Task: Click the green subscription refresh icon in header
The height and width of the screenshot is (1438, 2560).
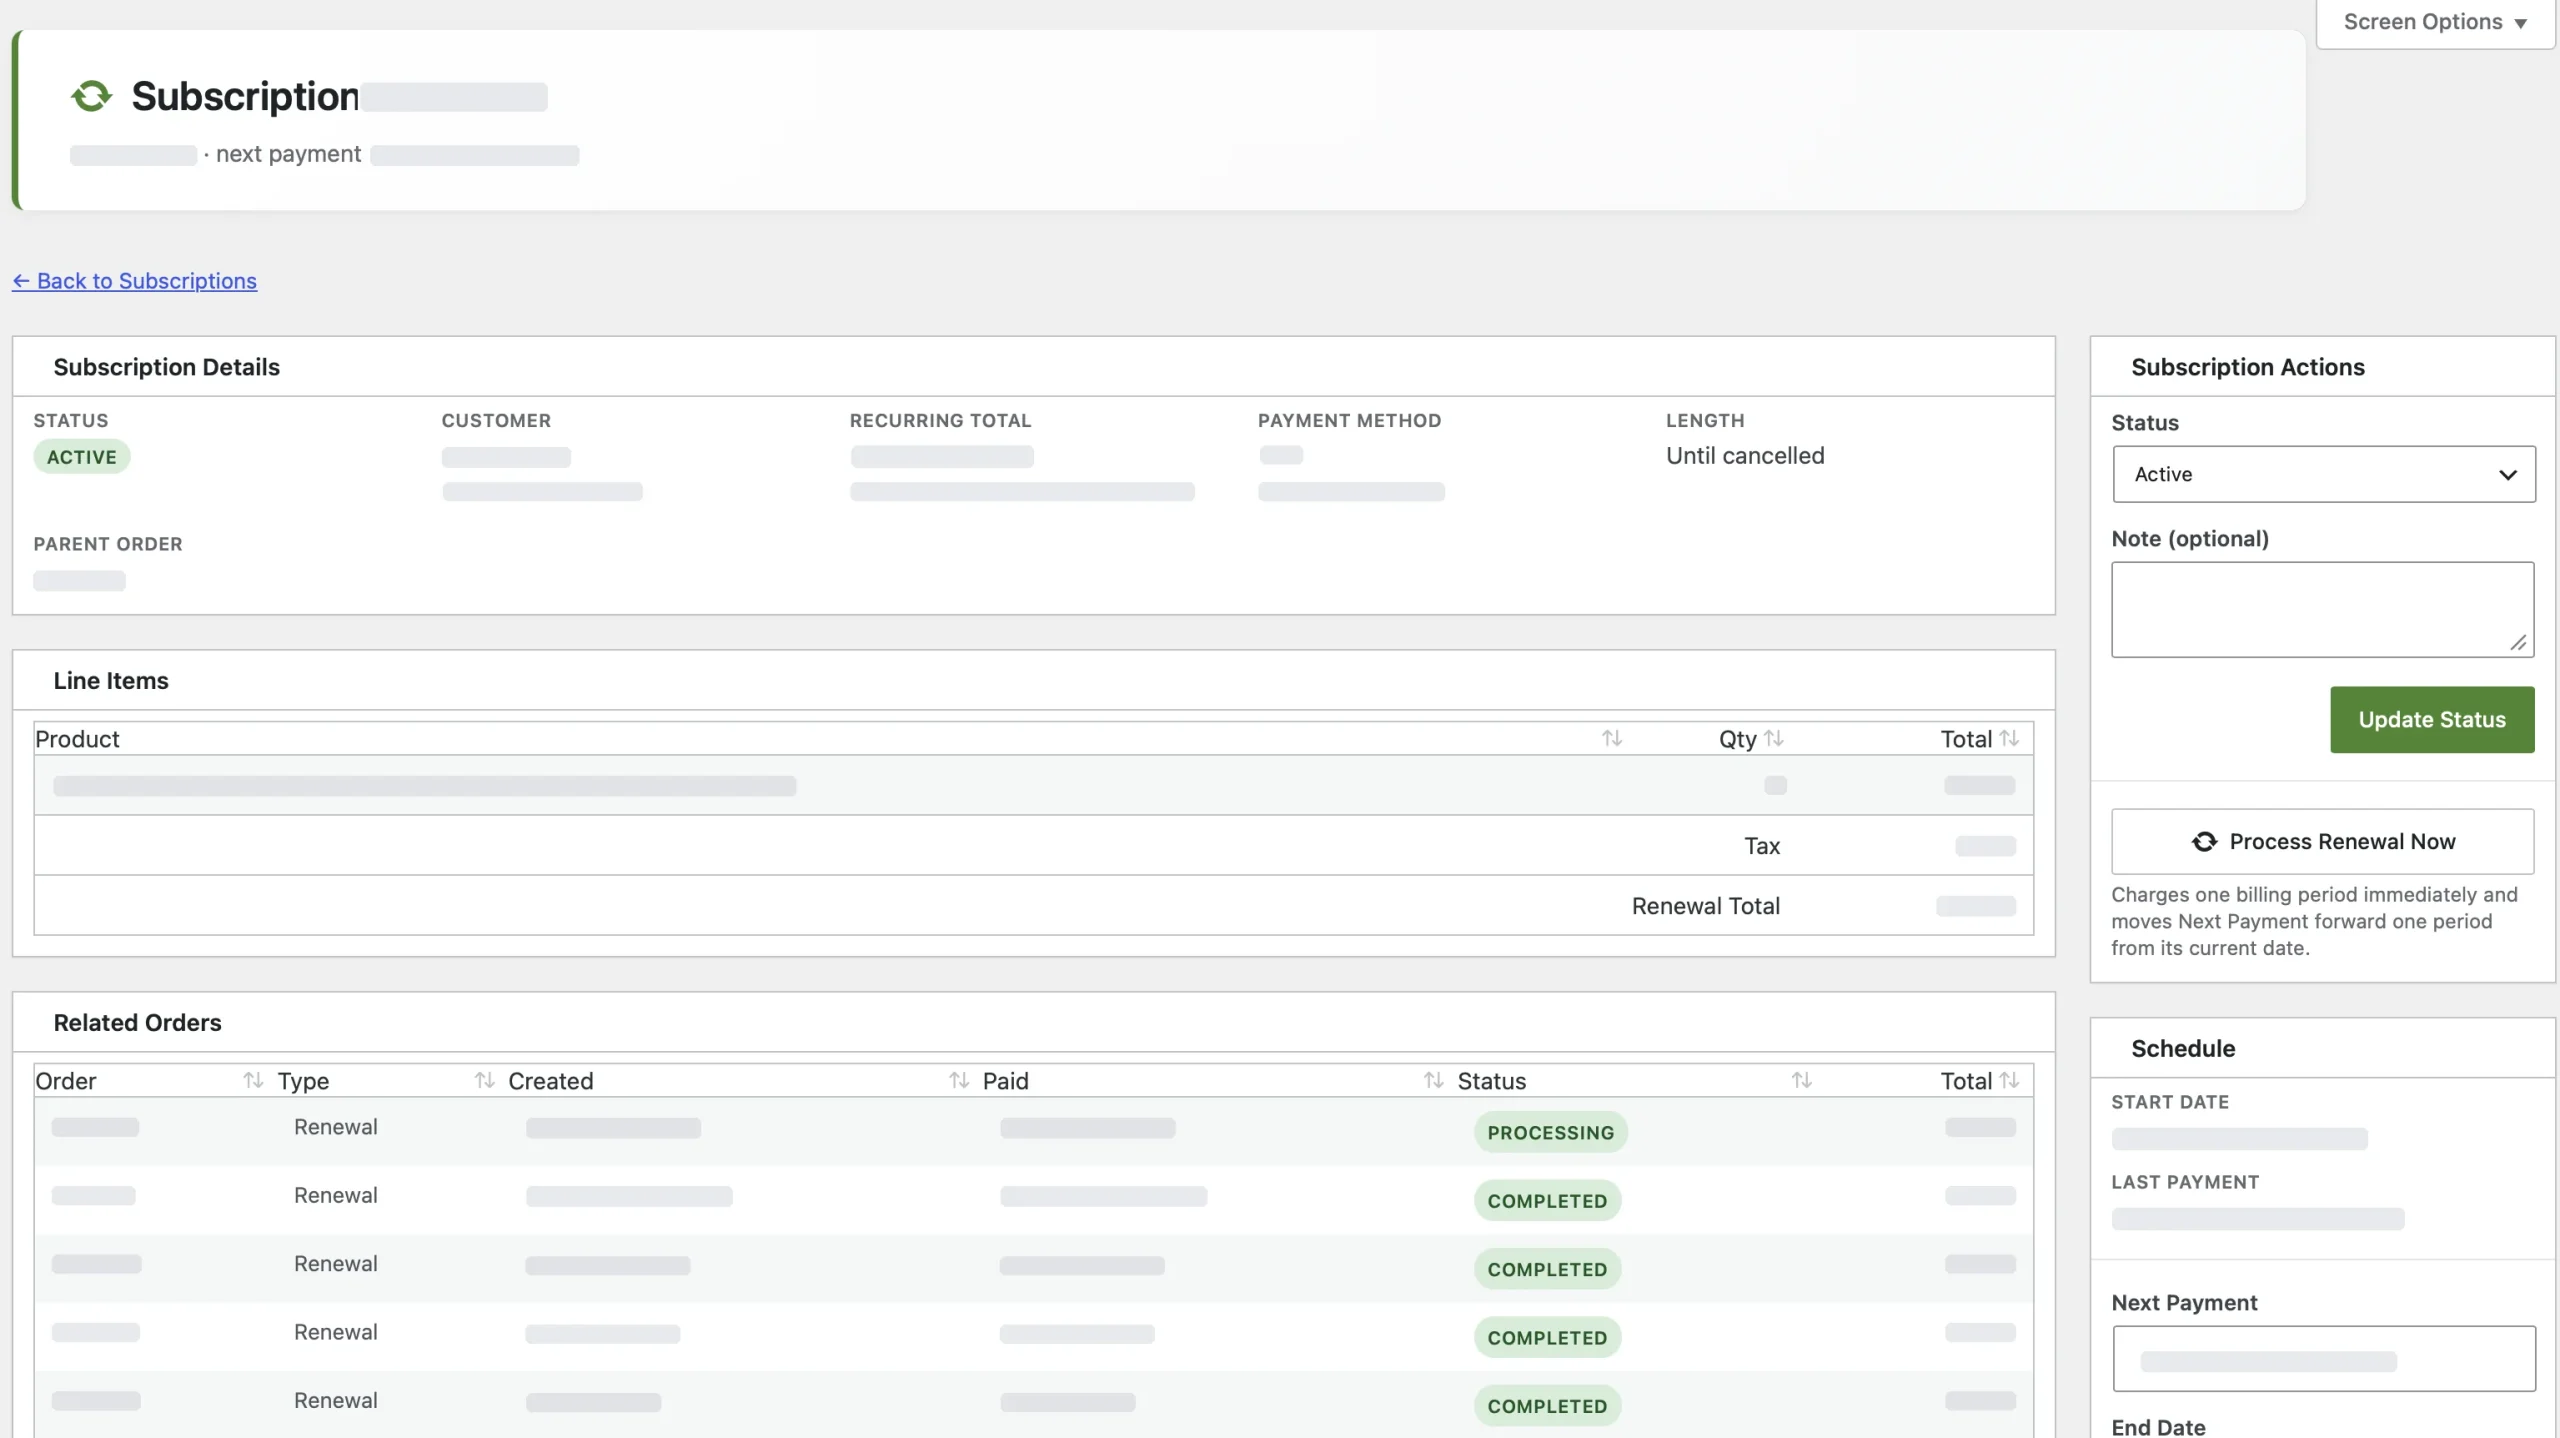Action: click(x=91, y=96)
